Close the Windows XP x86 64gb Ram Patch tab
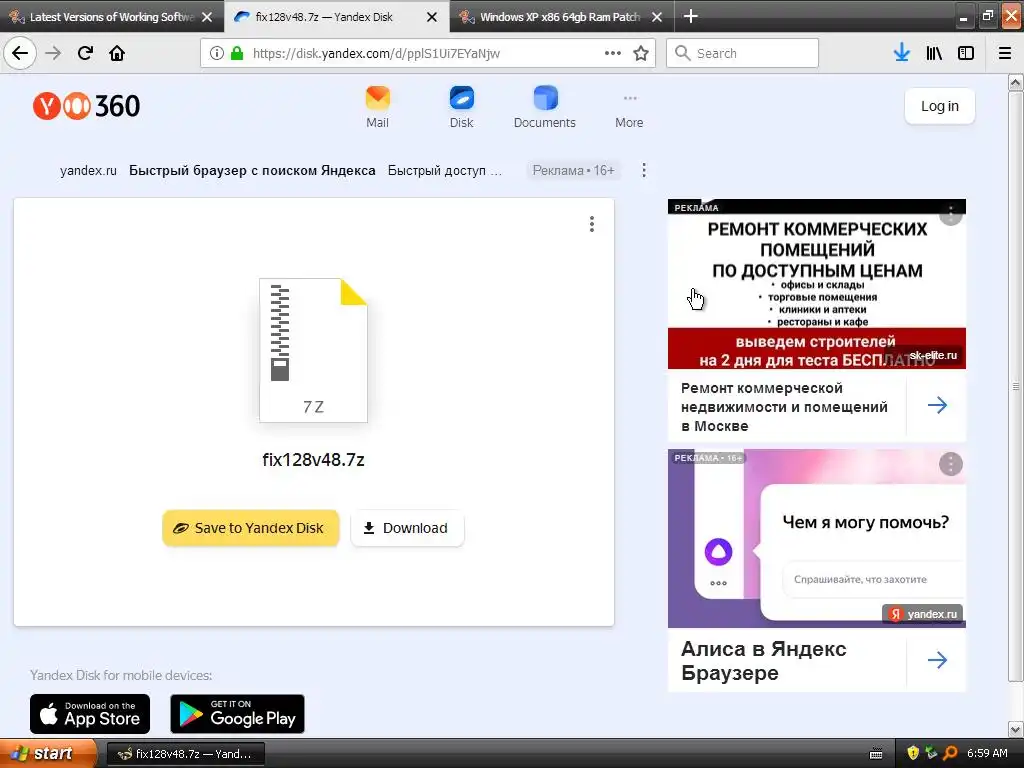 point(657,17)
